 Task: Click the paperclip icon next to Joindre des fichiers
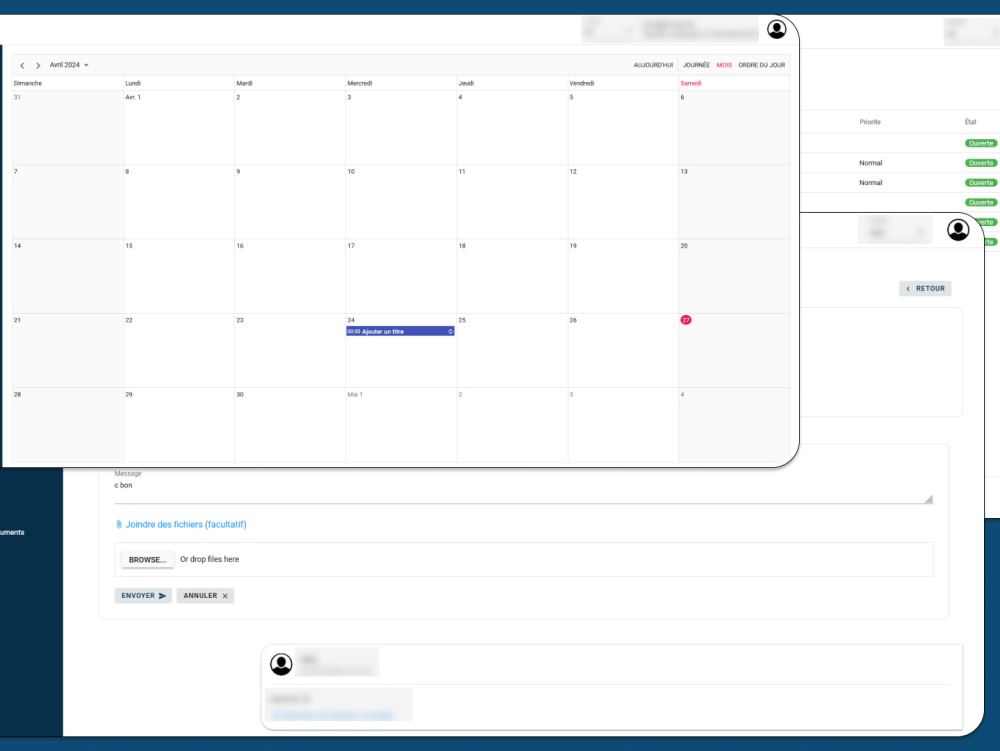119,525
